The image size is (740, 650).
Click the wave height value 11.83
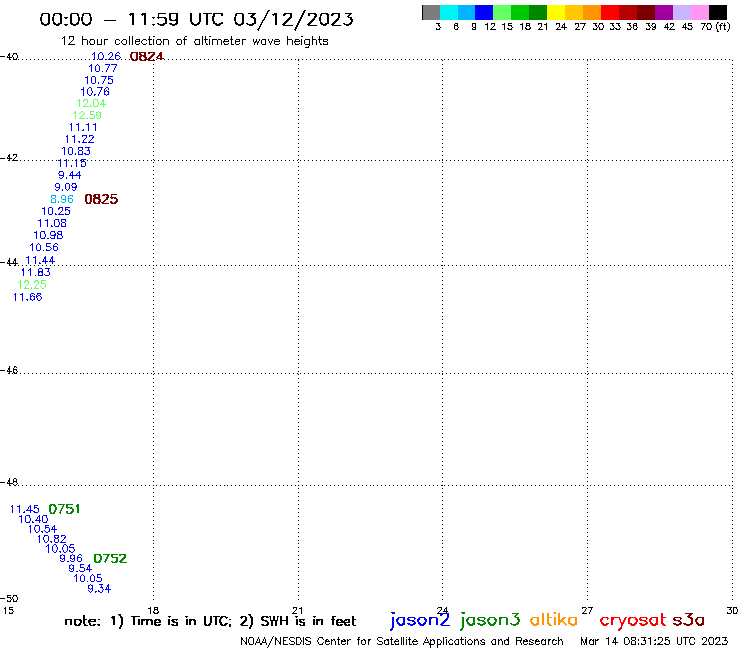(35, 272)
